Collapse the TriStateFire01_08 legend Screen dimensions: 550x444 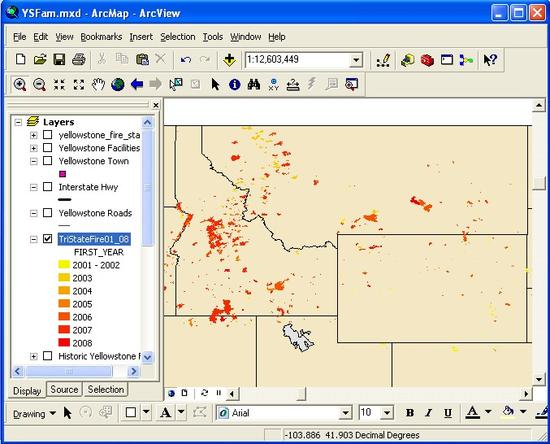pos(34,239)
